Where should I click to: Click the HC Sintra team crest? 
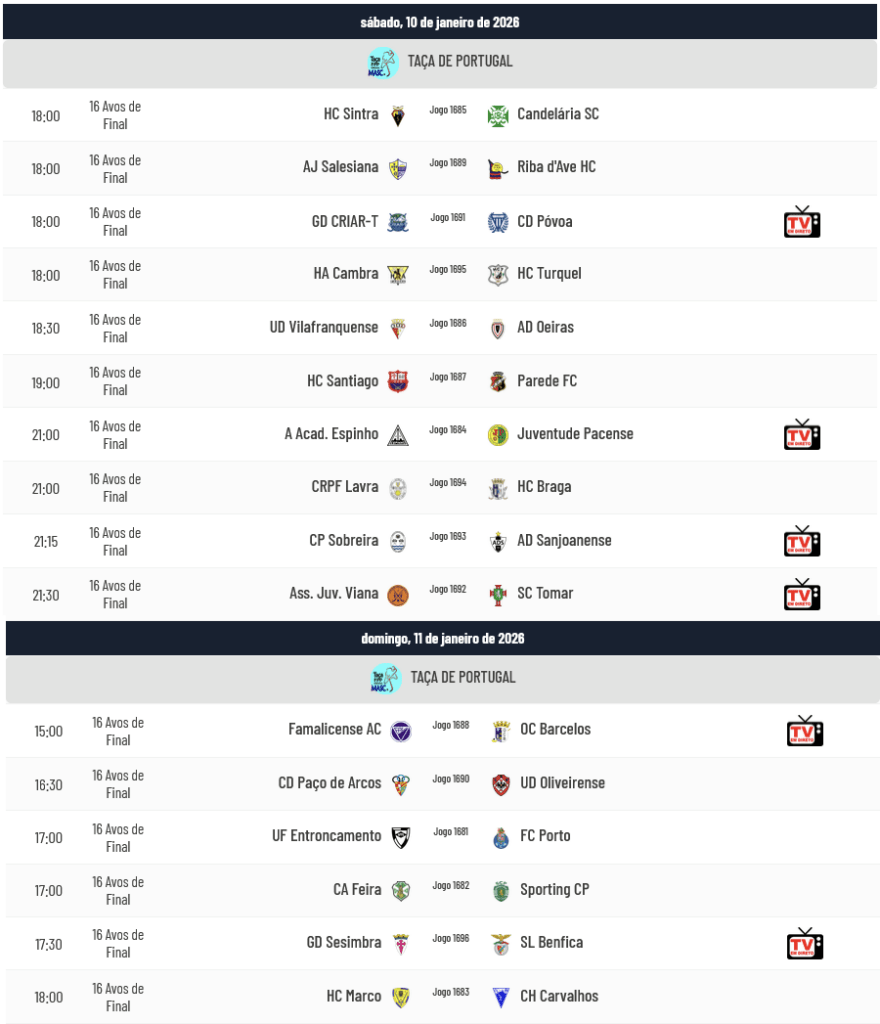[398, 115]
